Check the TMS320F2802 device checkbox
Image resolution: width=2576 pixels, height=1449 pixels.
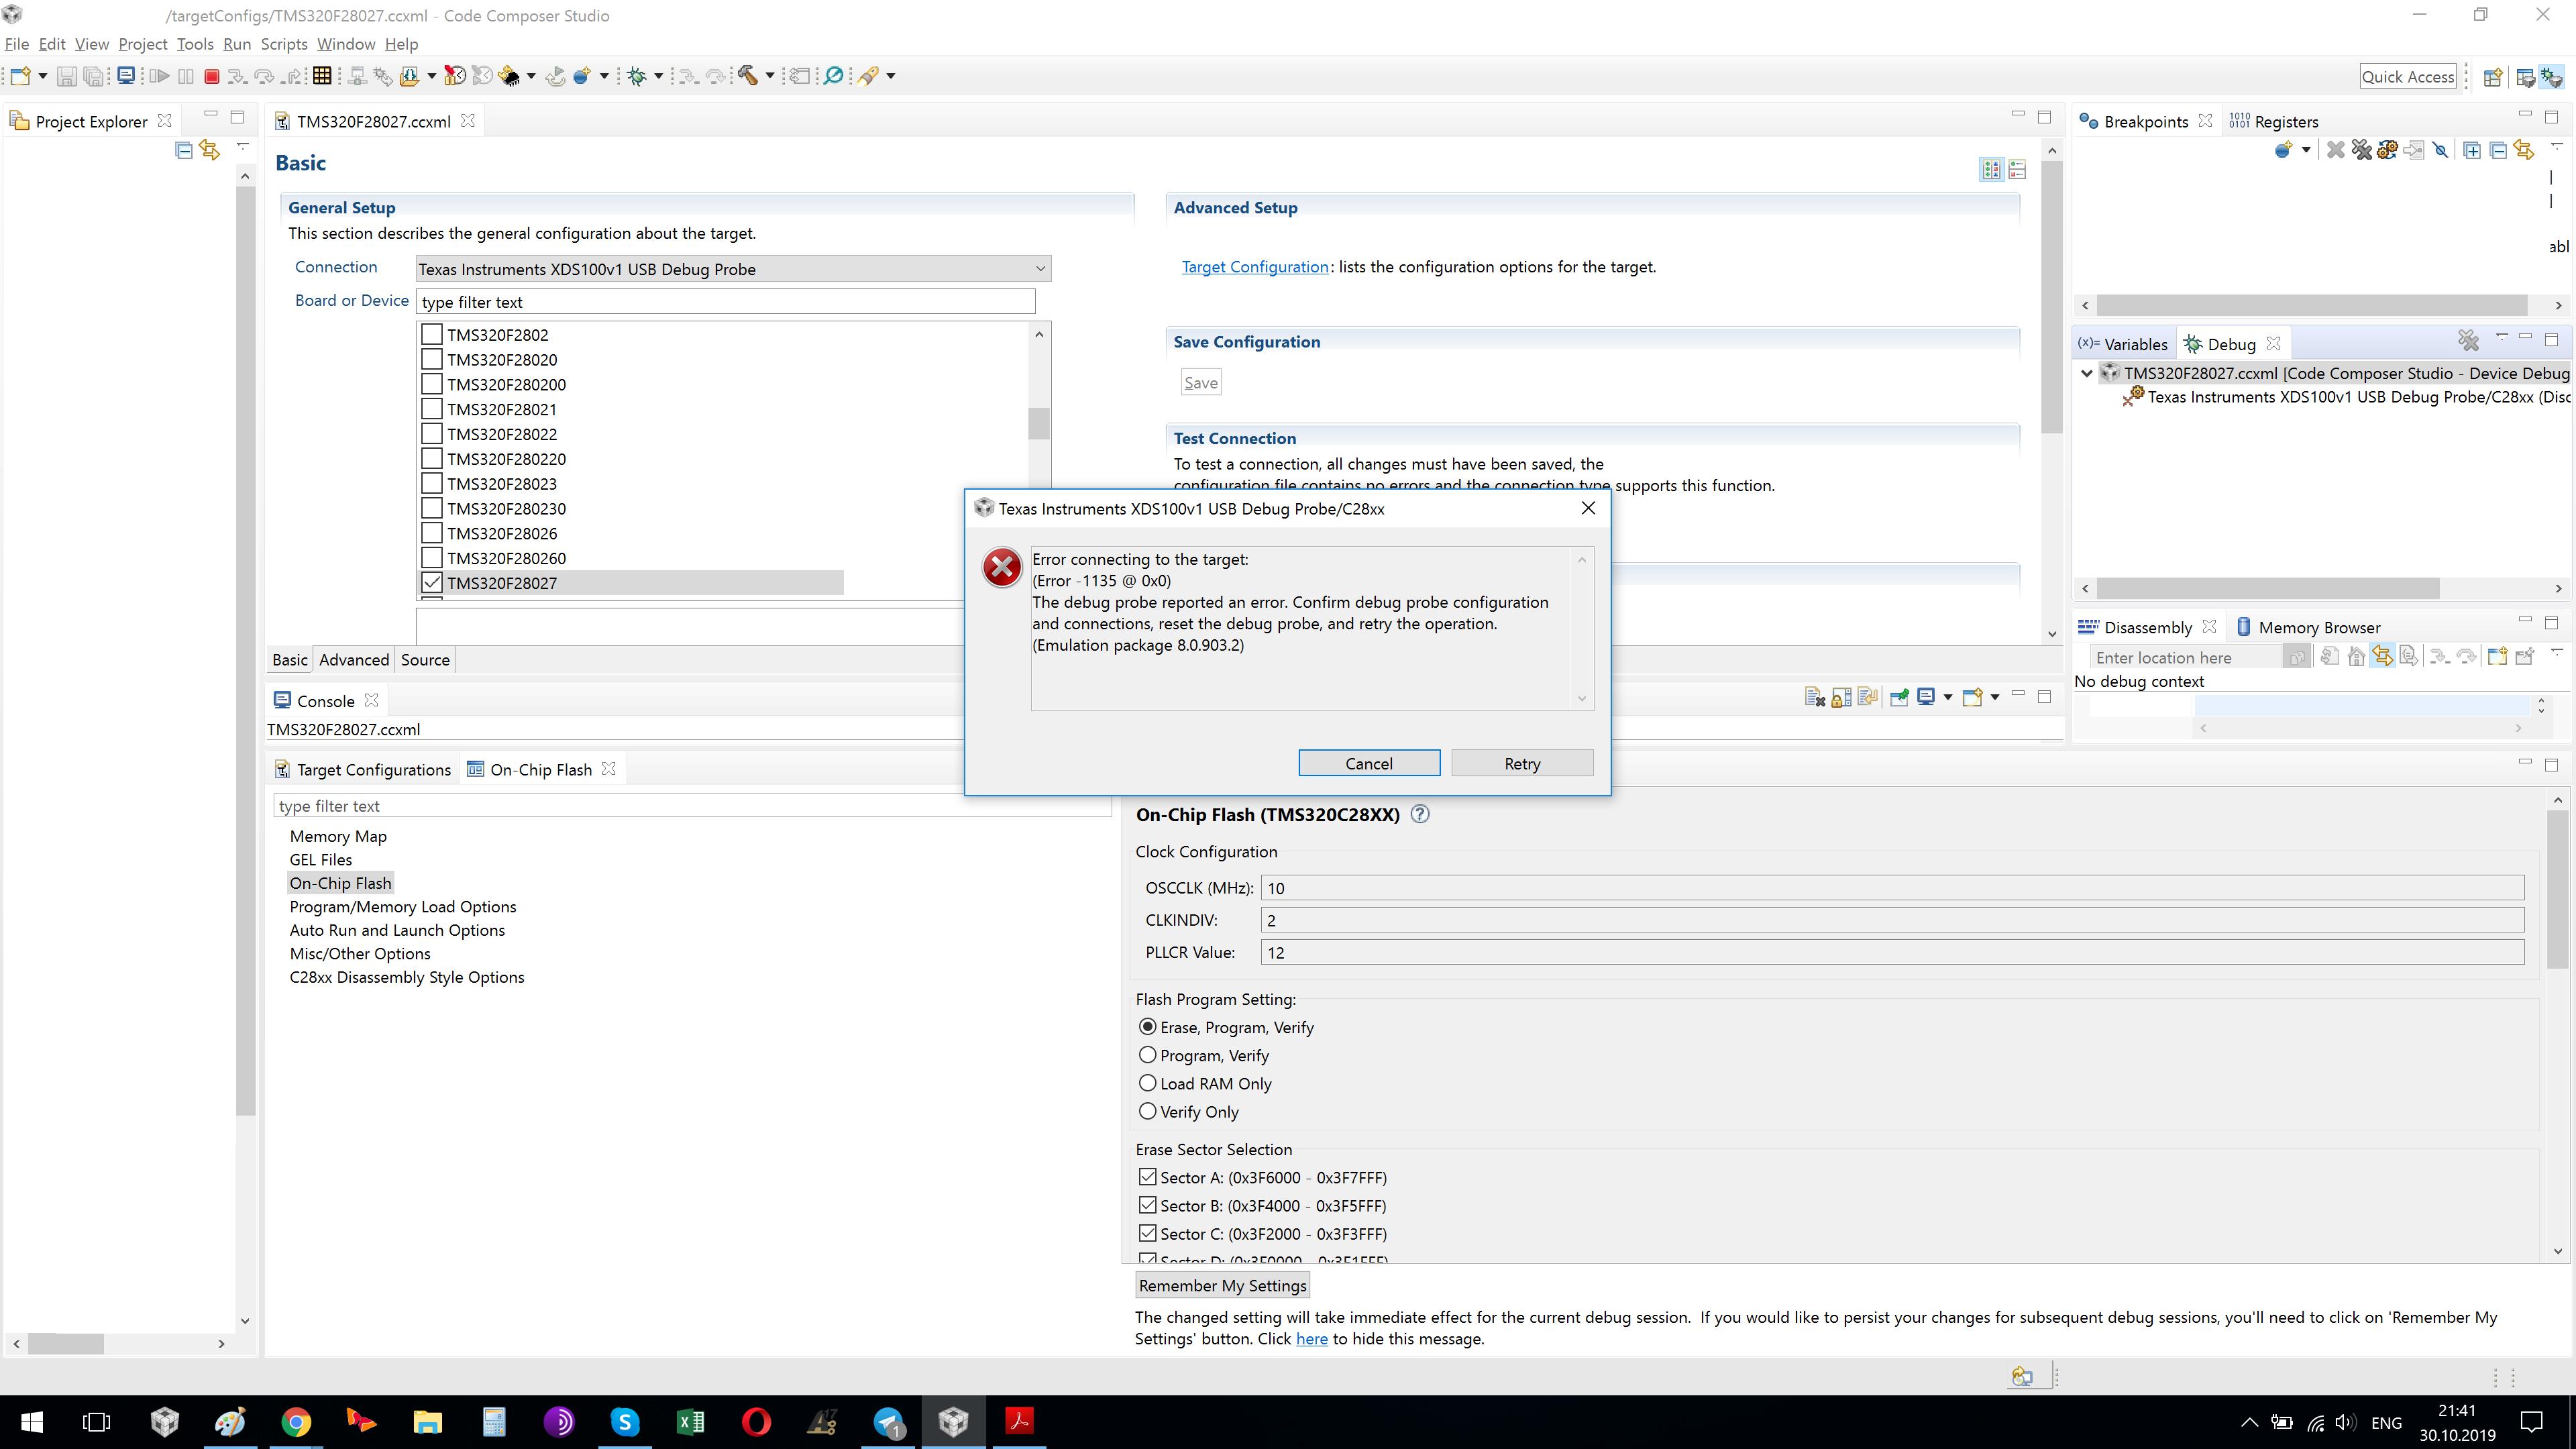(x=432, y=334)
